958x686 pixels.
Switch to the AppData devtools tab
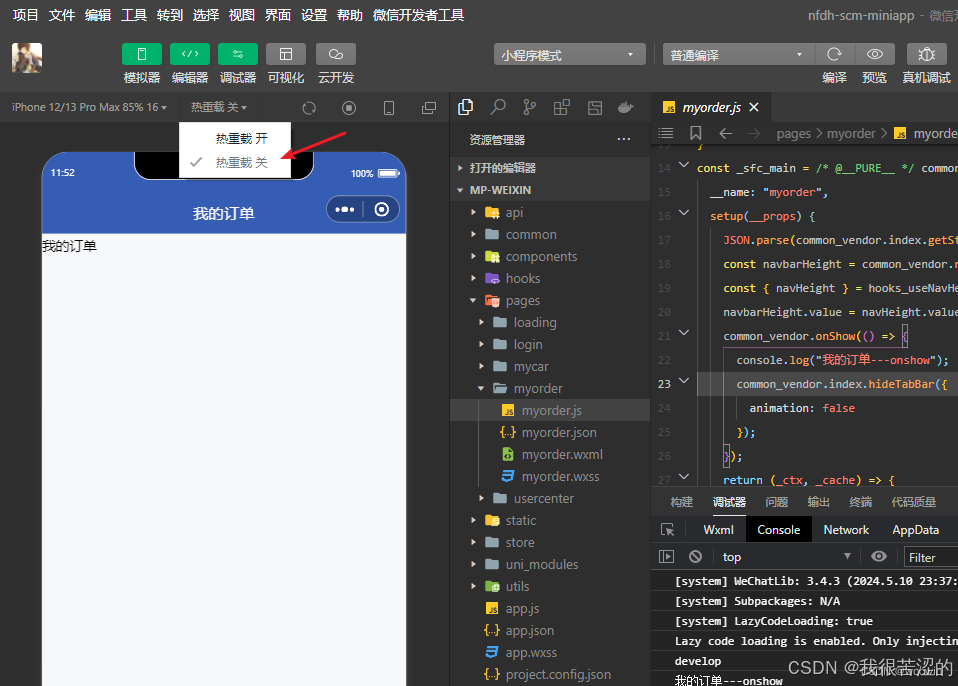[915, 530]
